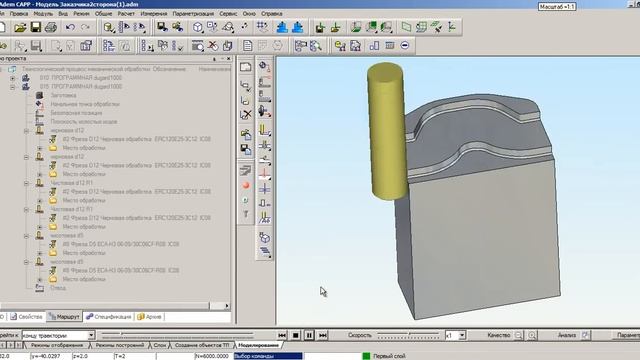Rewind simulation to the start
Image resolution: width=640 pixels, height=360 pixels.
click(282, 336)
